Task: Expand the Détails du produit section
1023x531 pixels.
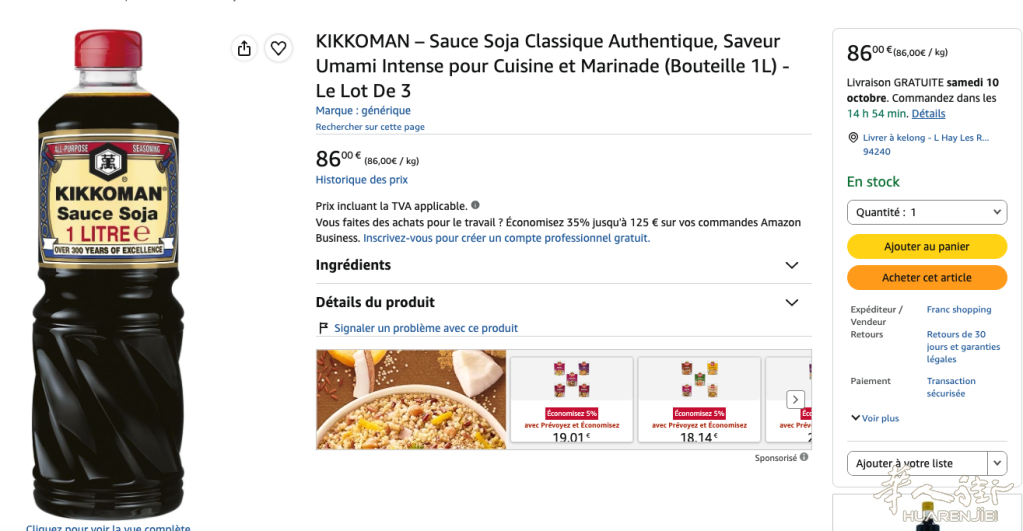Action: [x=564, y=302]
